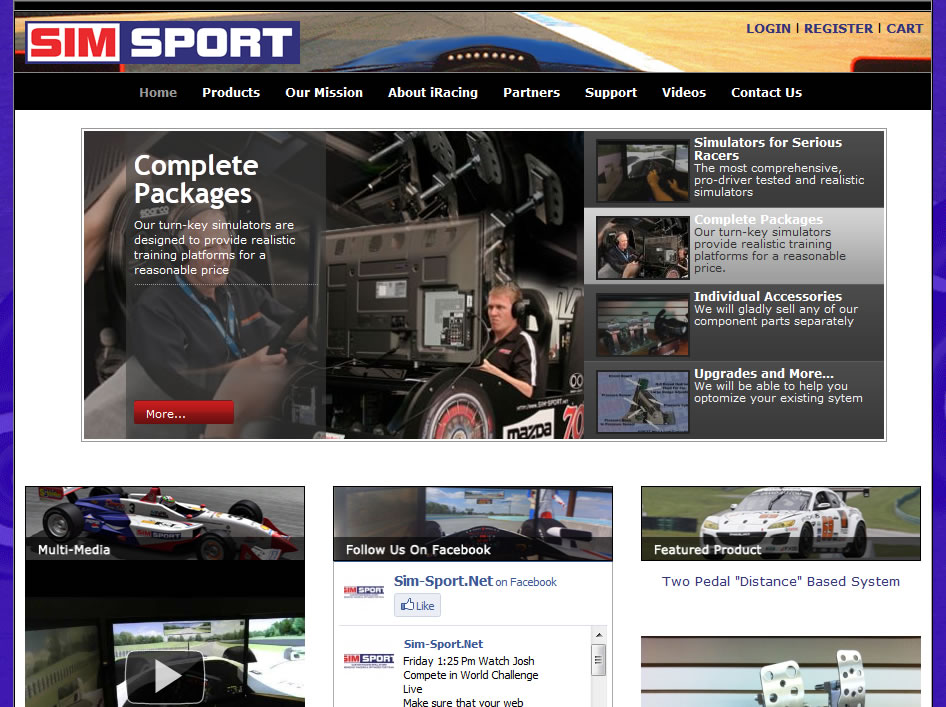The width and height of the screenshot is (946, 707).
Task: Click the Sim-Sport.Net post profile picture
Action: [x=368, y=659]
